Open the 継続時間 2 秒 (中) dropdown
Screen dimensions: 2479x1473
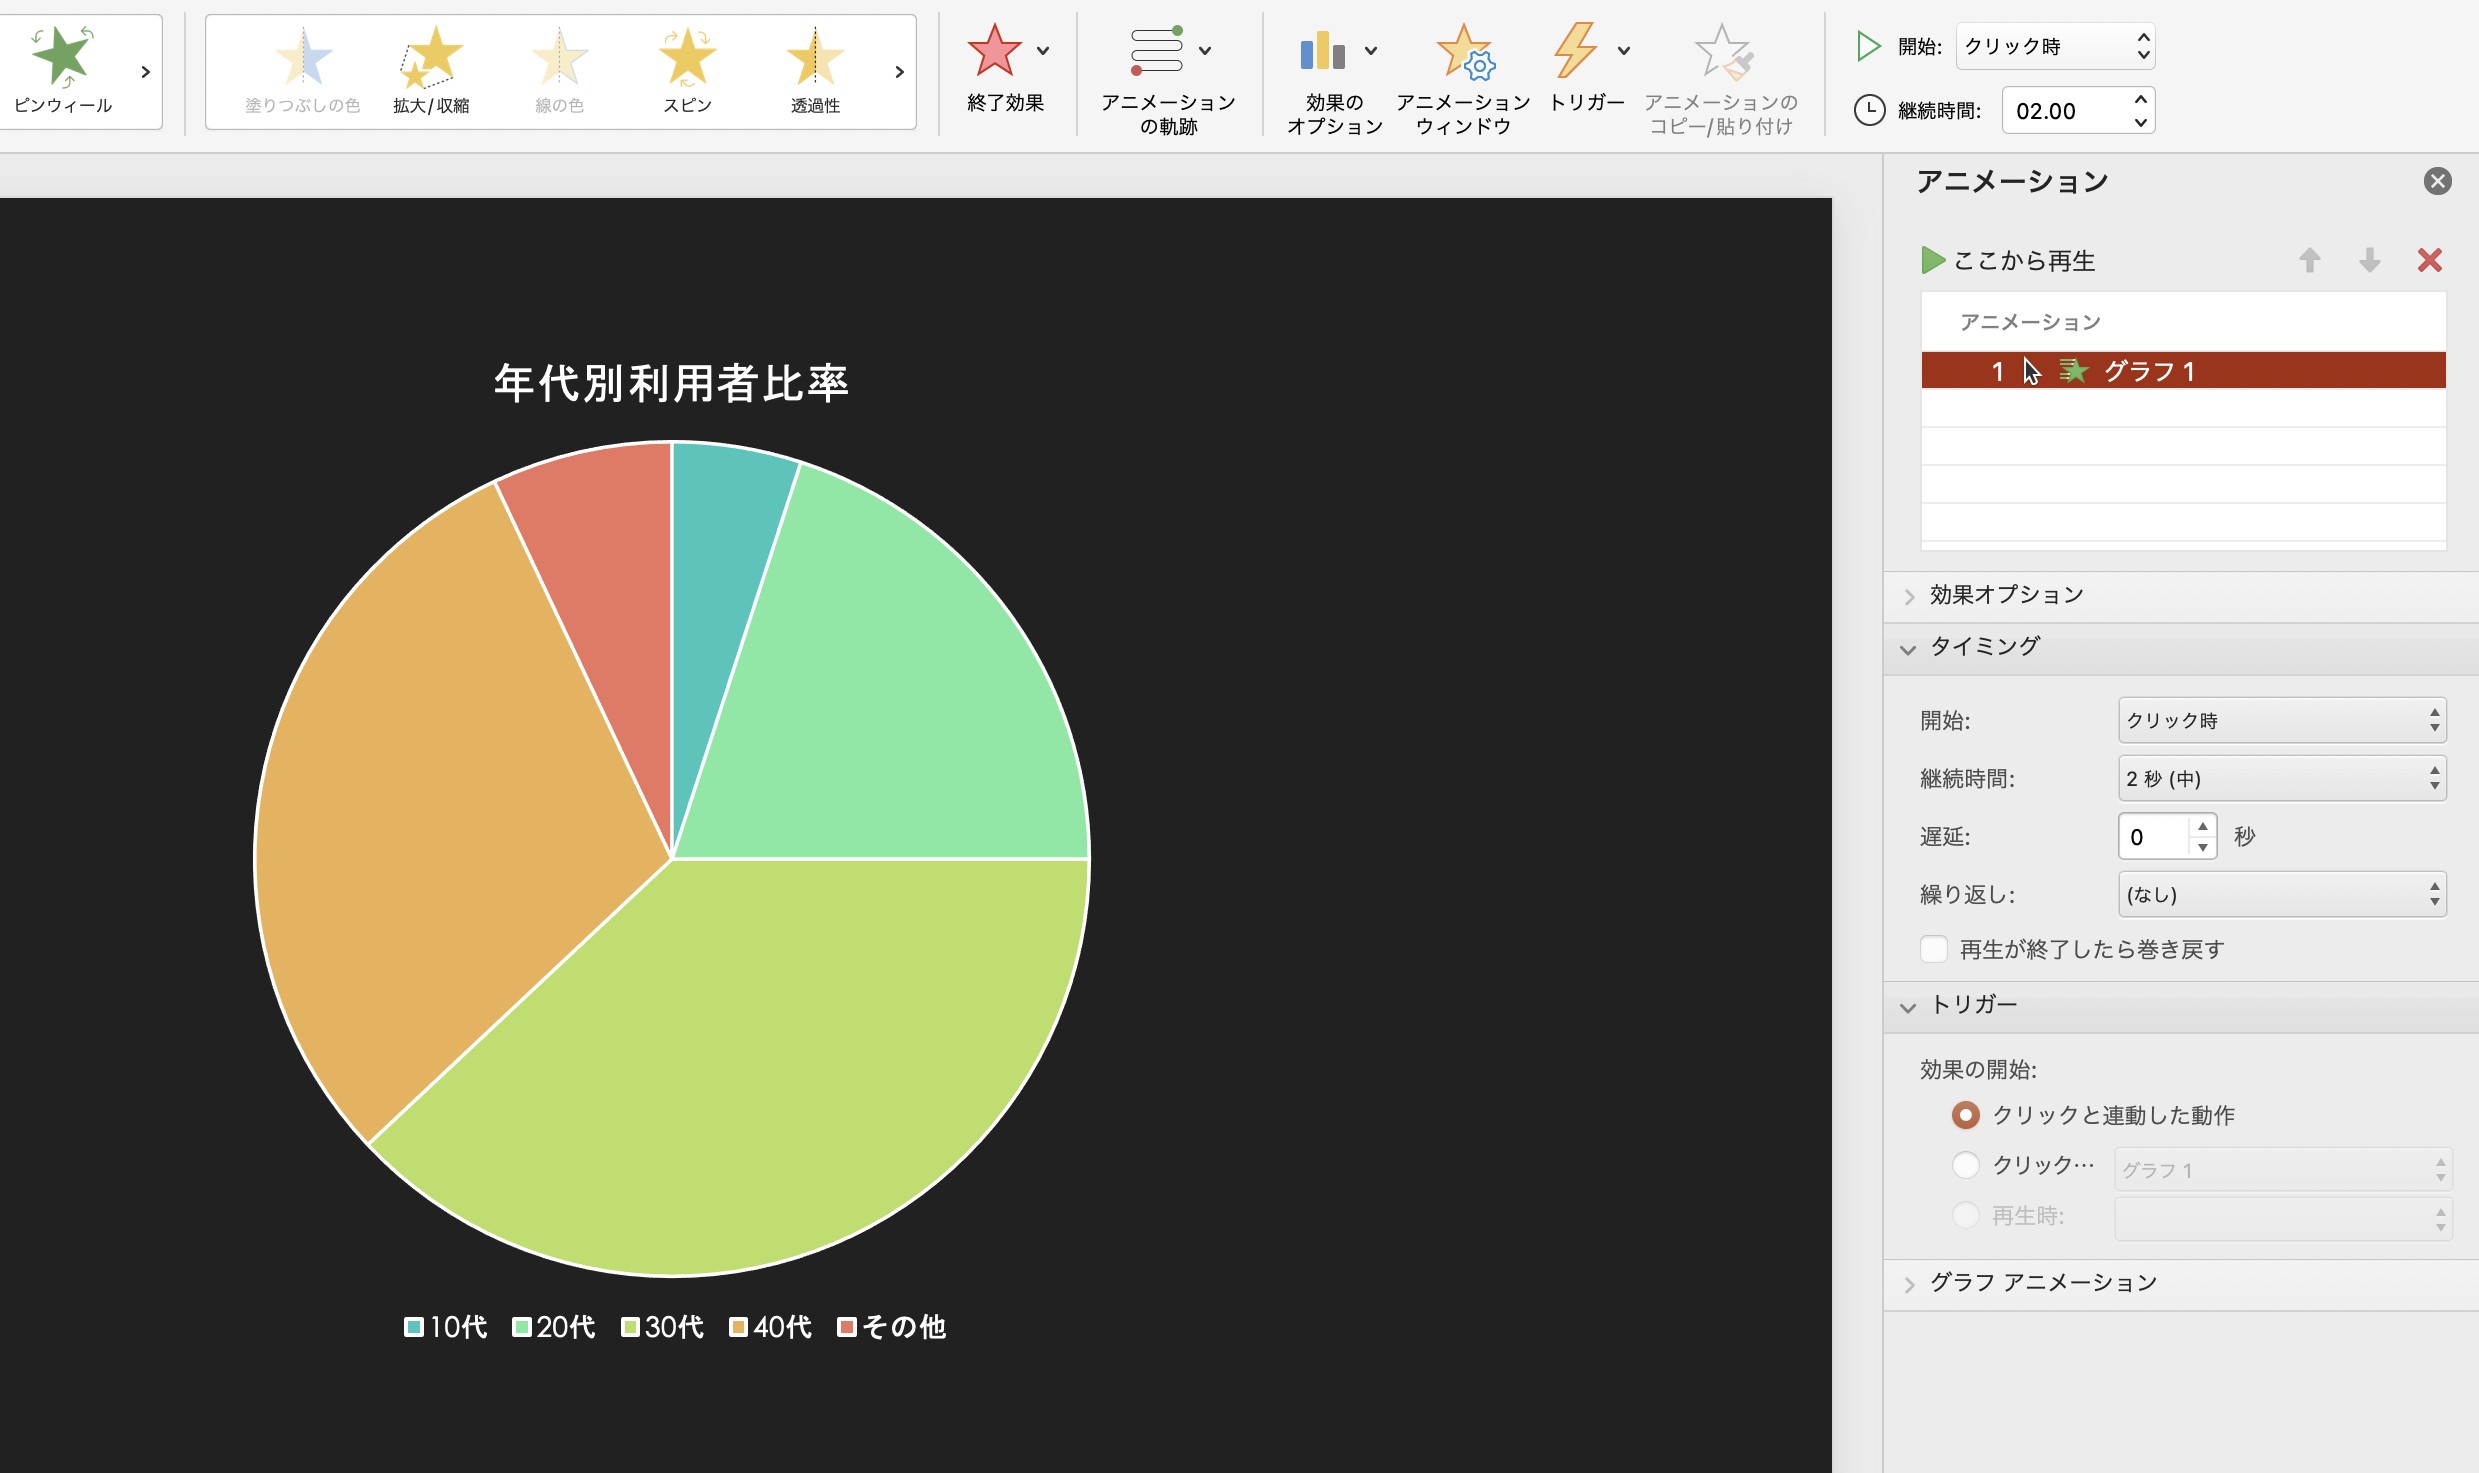coord(2282,778)
